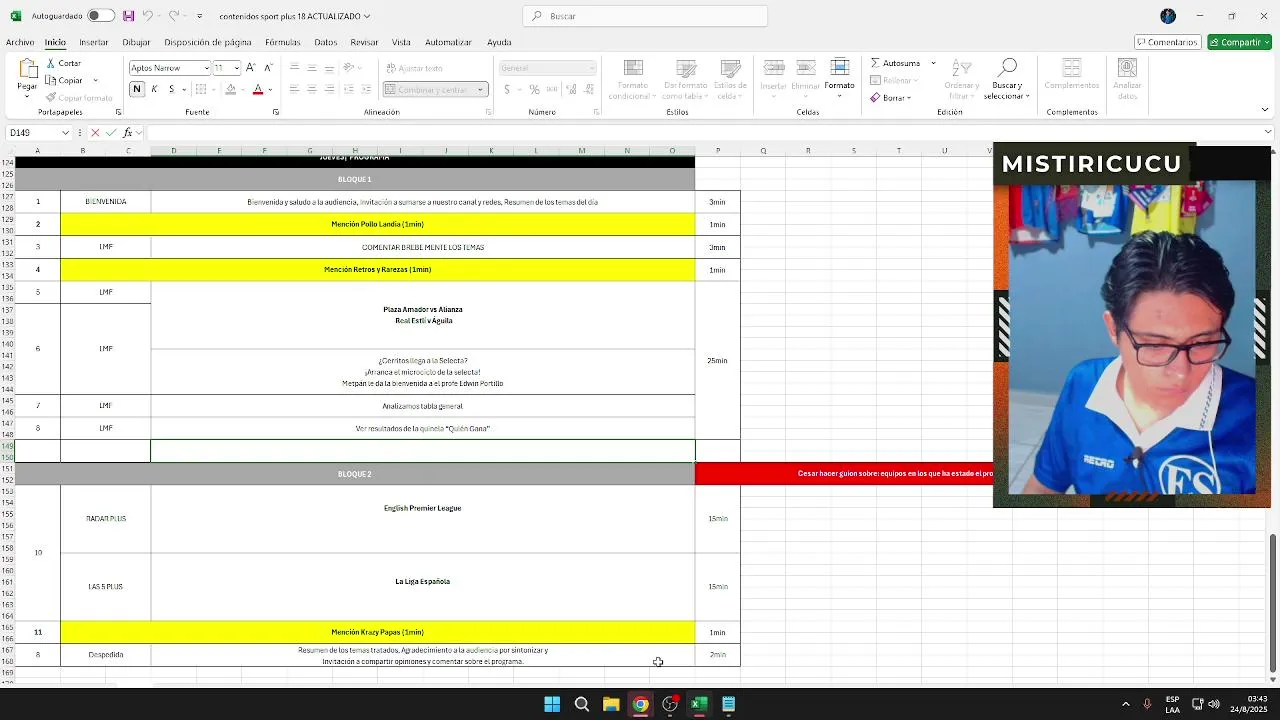Screen dimensions: 1280x720
Task: Toggle the Autoguardado switch
Action: (100, 16)
